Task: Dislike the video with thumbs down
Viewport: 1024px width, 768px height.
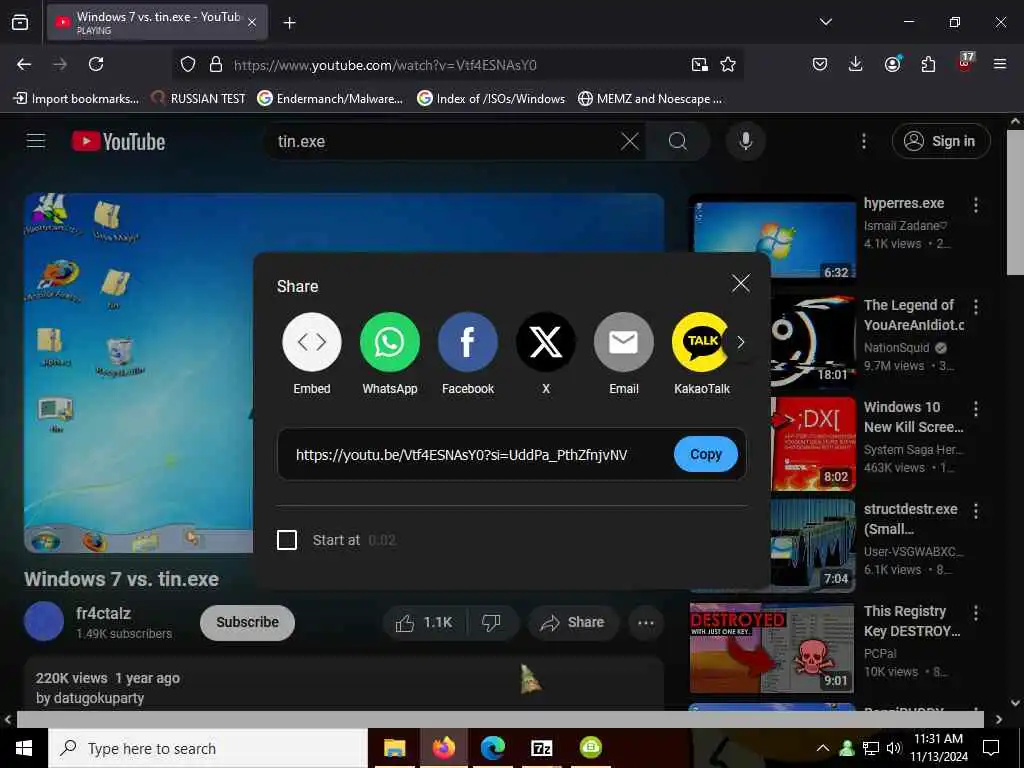Action: pos(492,623)
